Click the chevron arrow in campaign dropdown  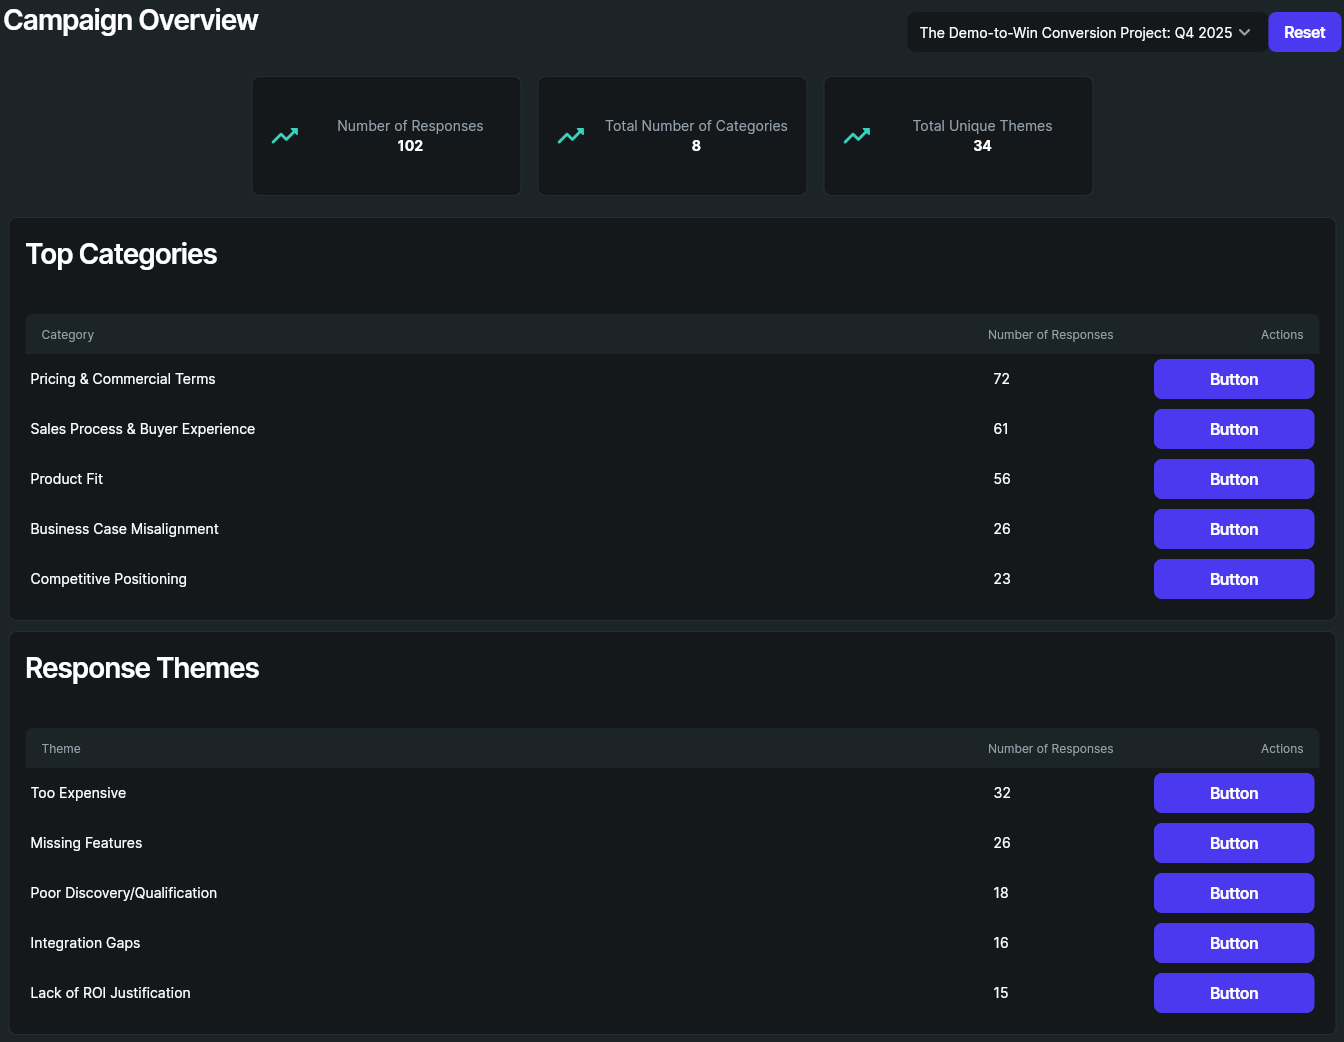pyautogui.click(x=1245, y=33)
